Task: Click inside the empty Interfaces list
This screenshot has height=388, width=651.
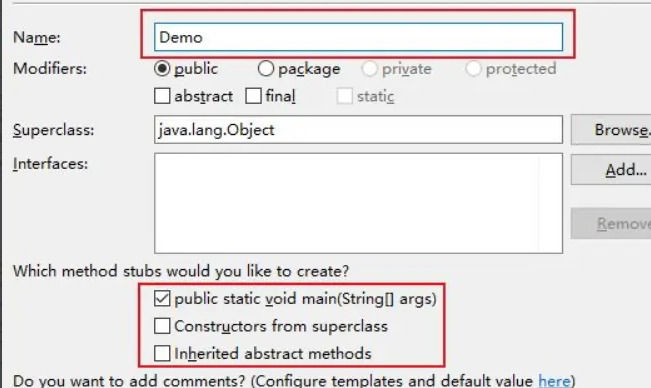Action: point(358,203)
